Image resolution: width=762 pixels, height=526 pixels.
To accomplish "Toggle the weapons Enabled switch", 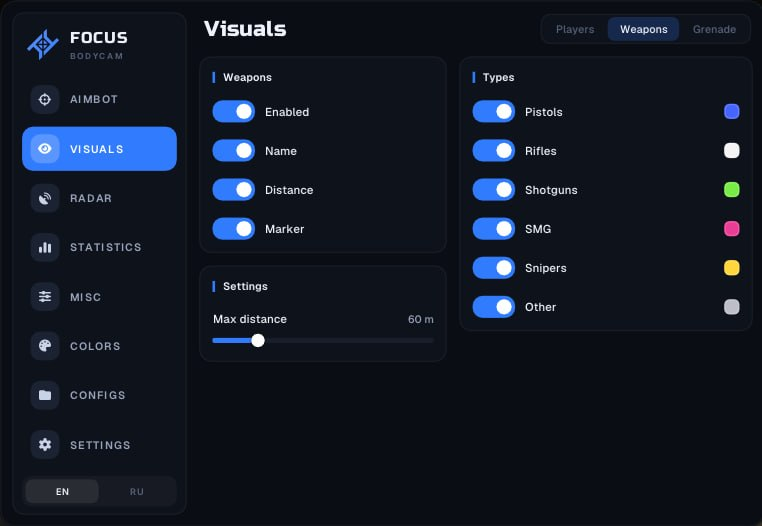I will pos(234,112).
